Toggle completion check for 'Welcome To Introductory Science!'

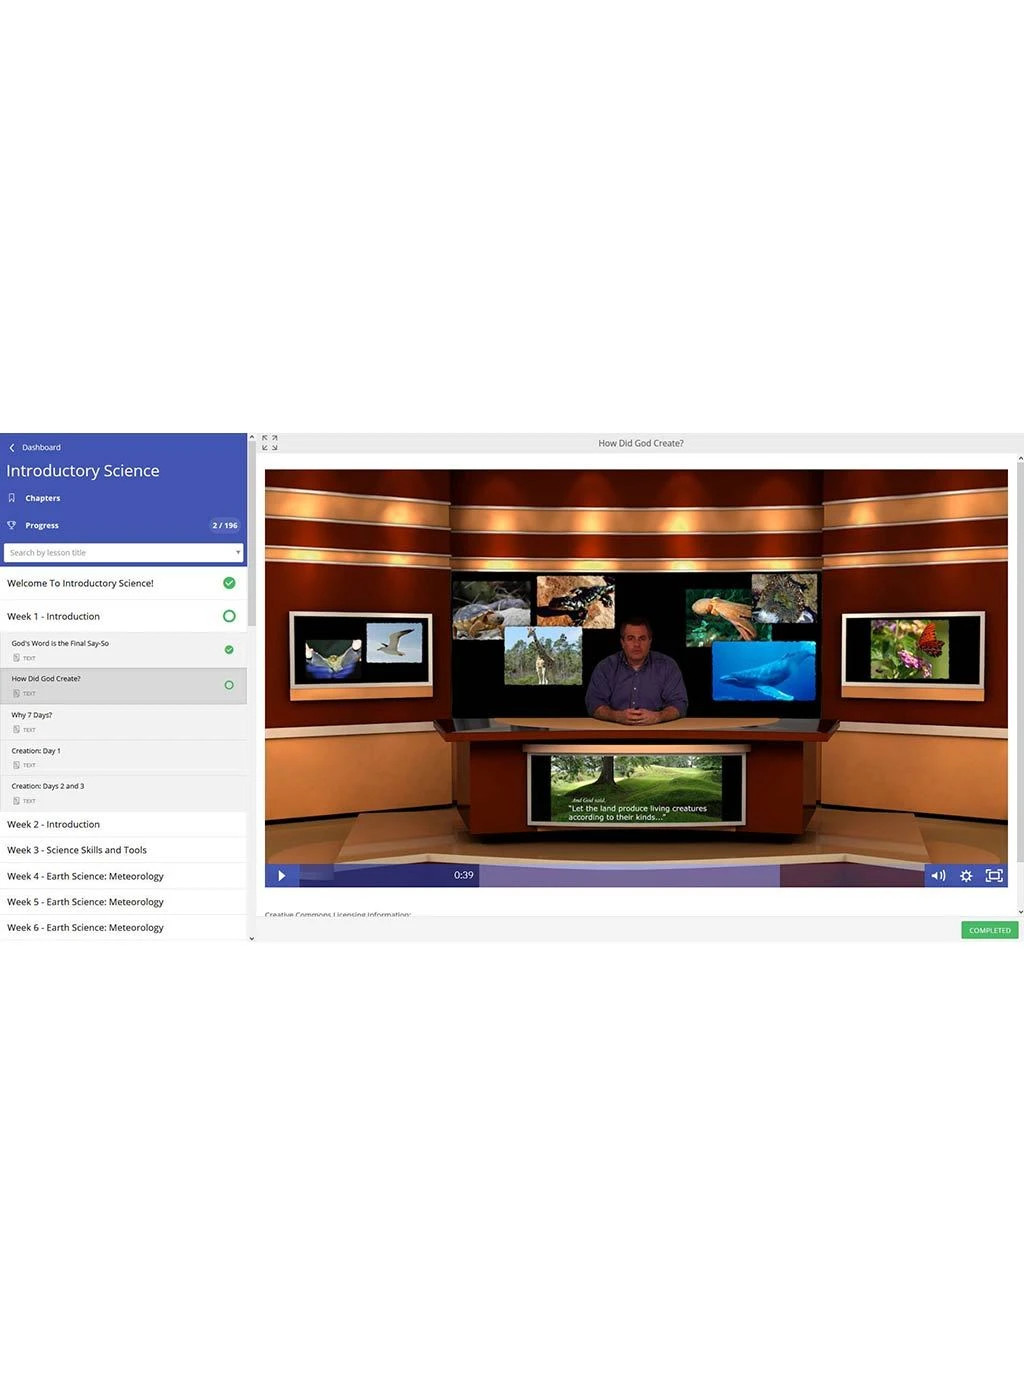pos(229,583)
